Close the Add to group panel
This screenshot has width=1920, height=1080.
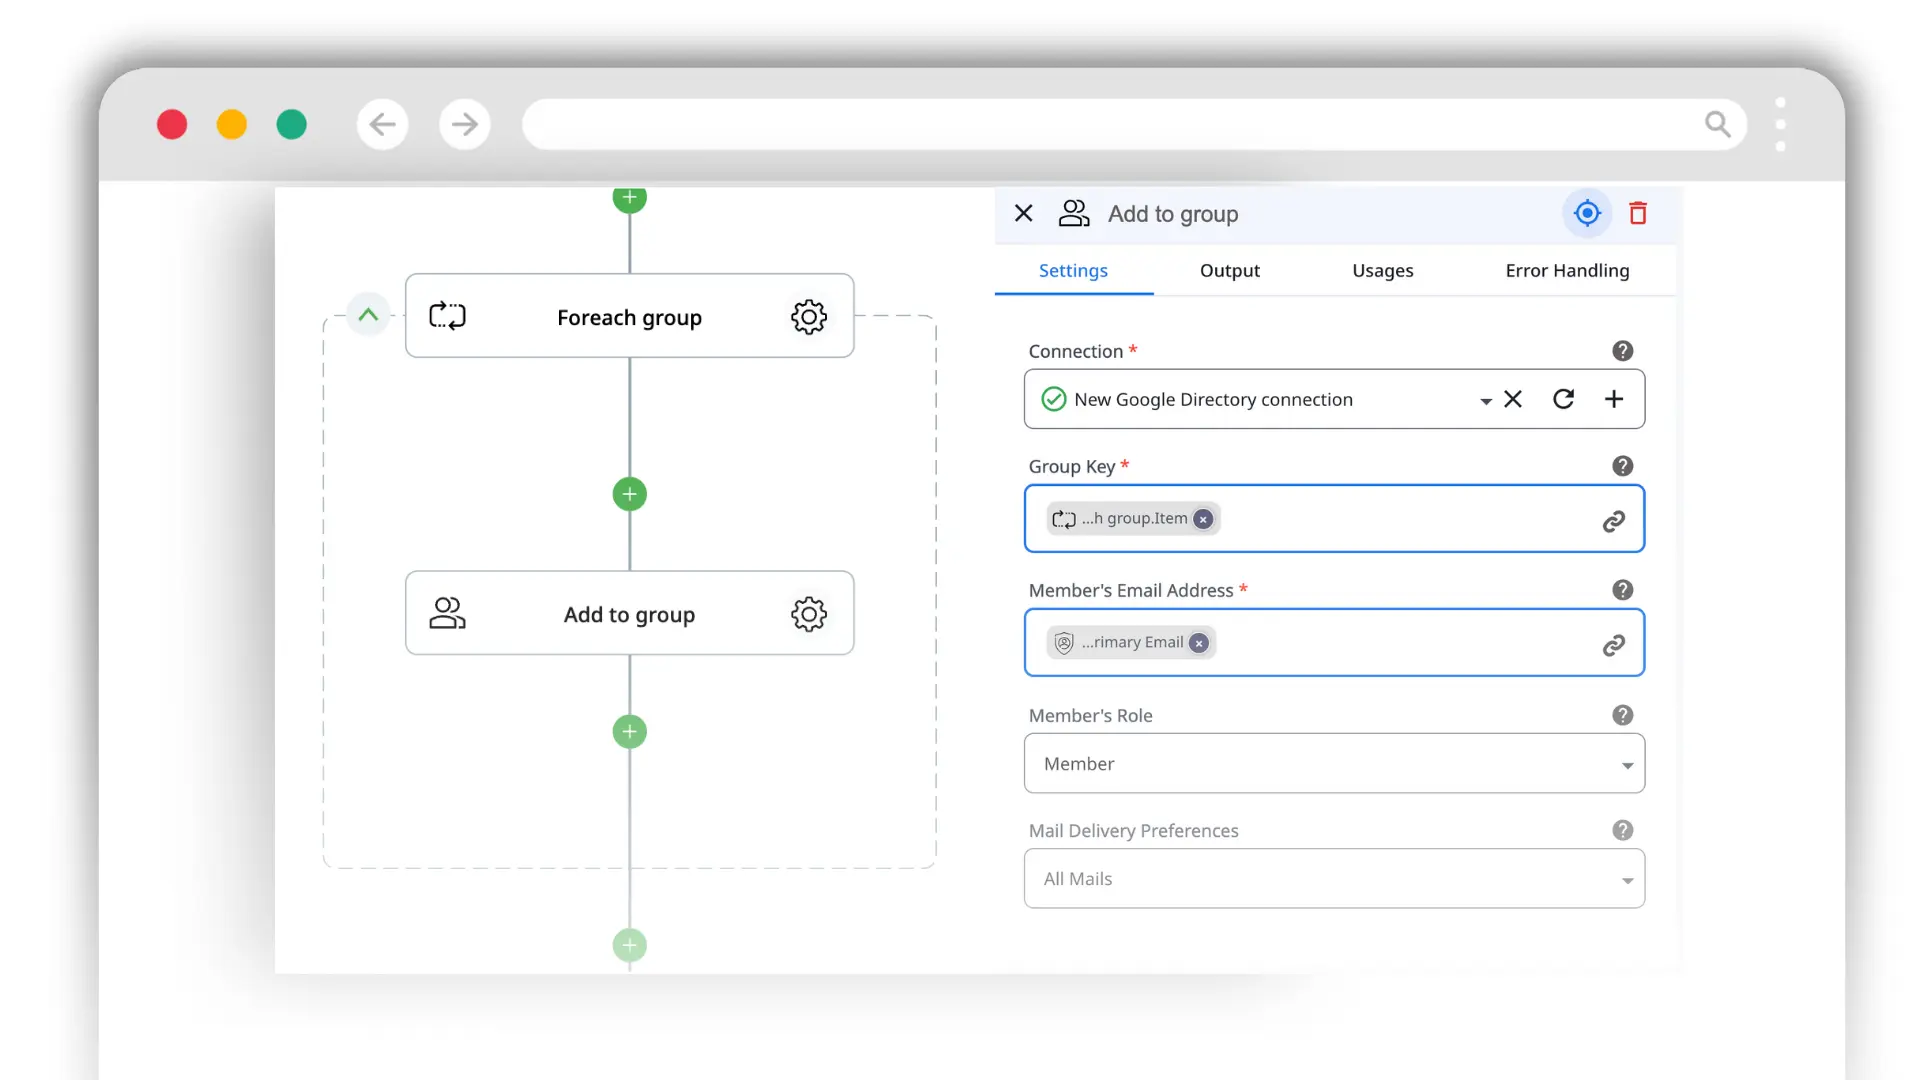(x=1023, y=213)
